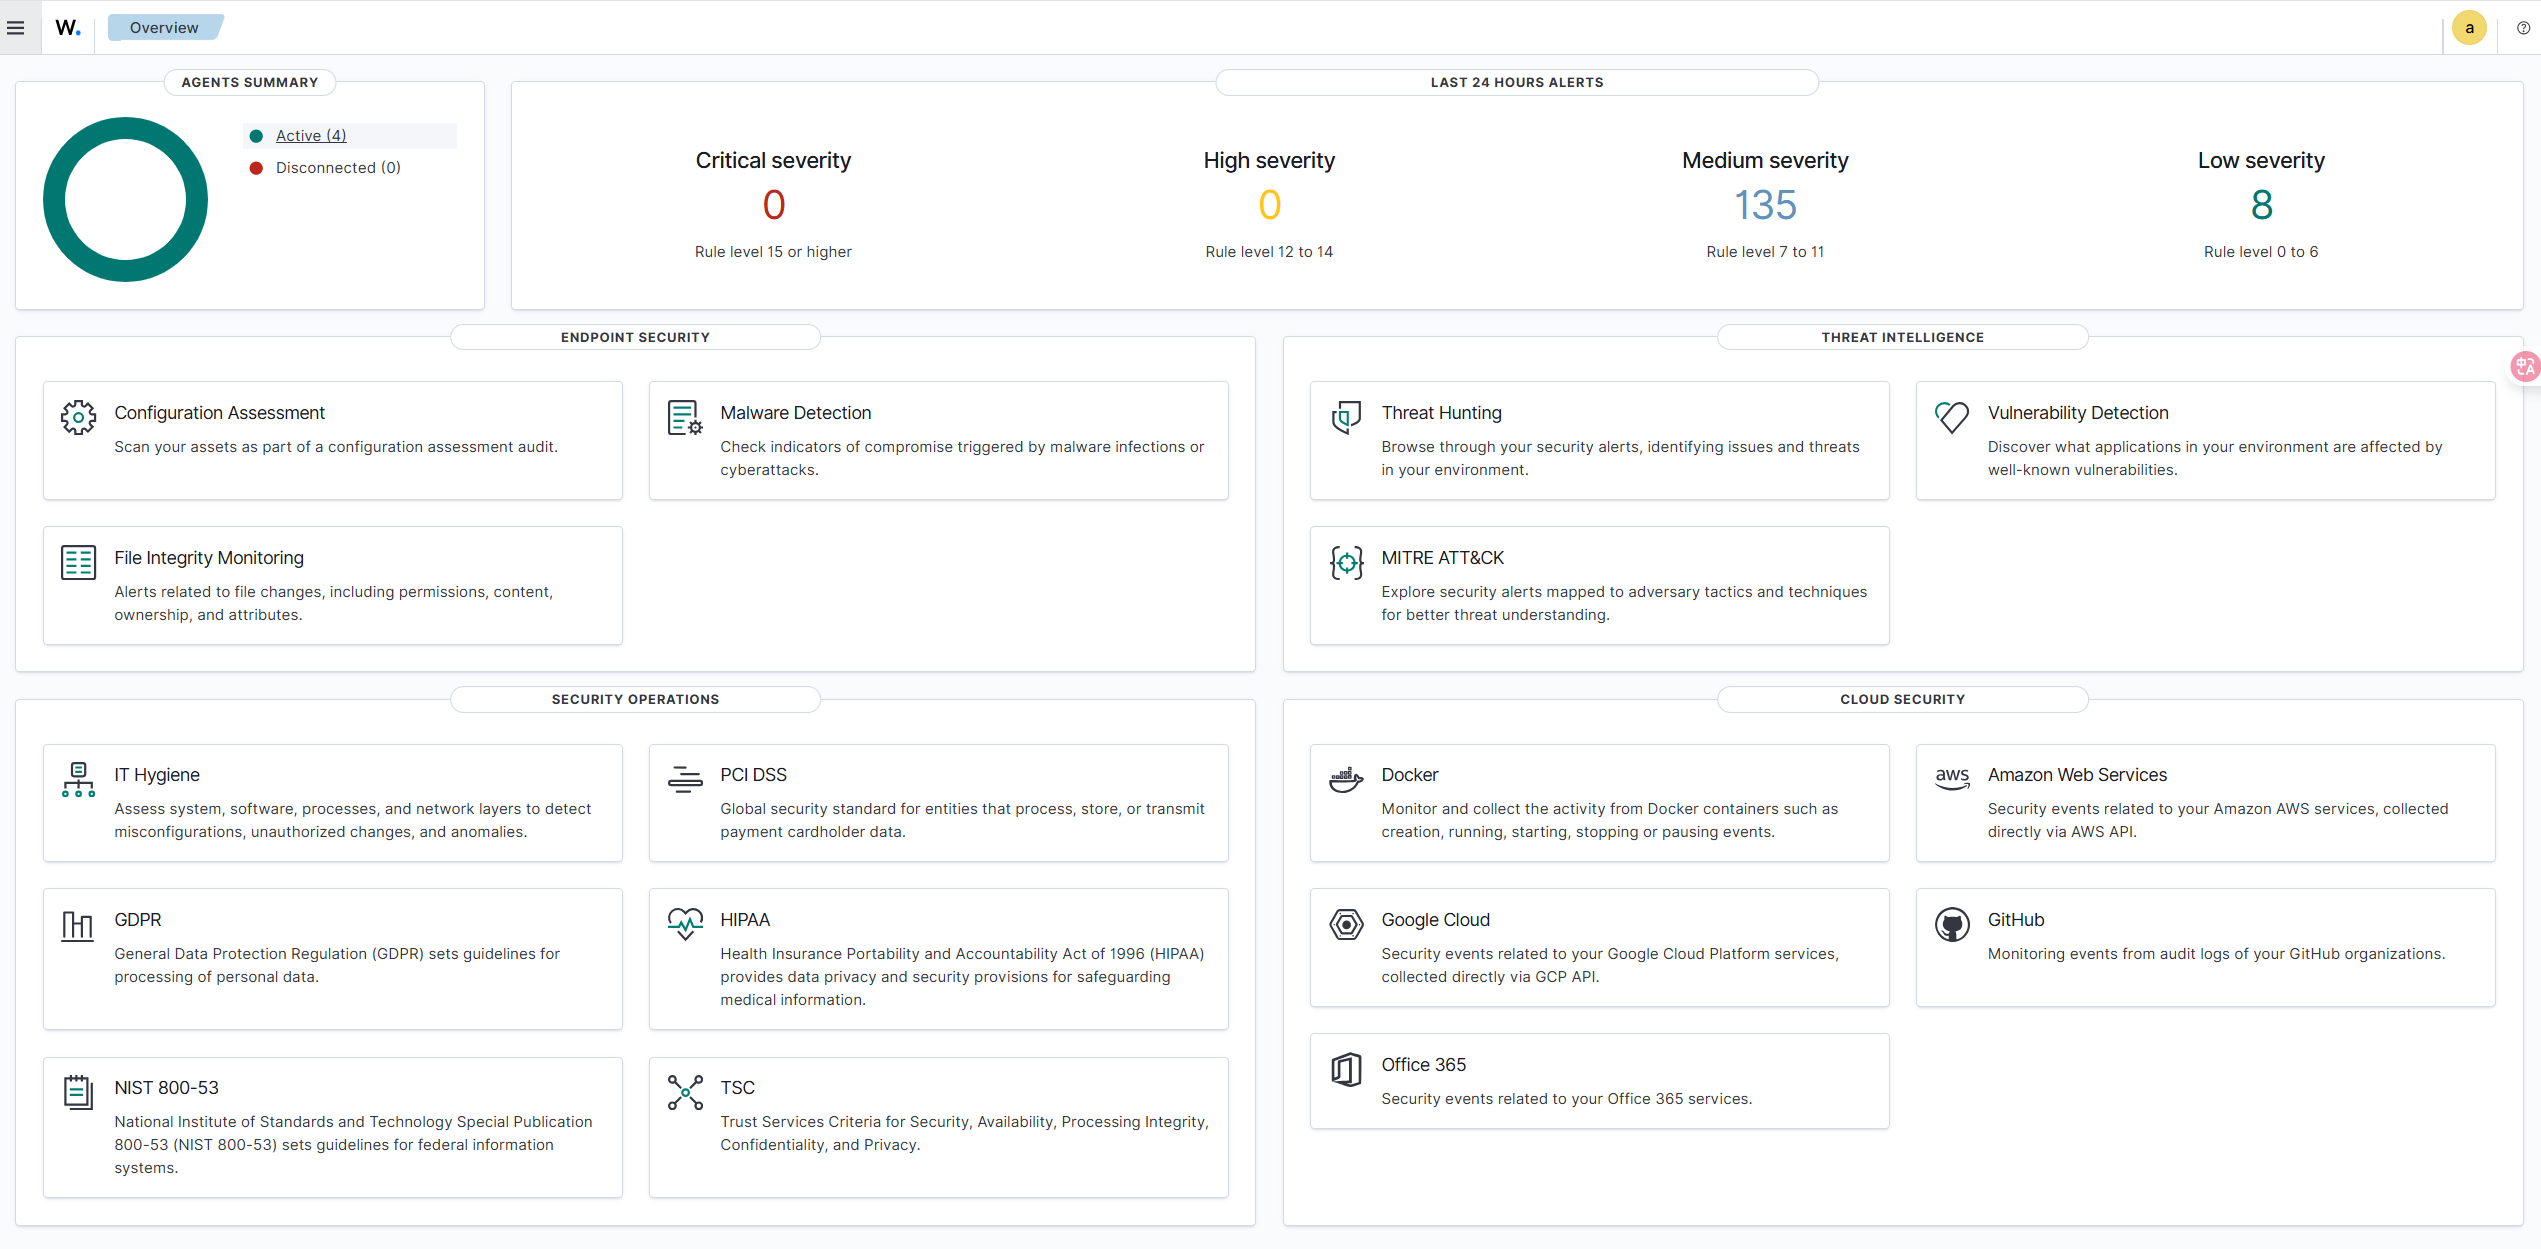Click the Google Cloud hexagon icon
The height and width of the screenshot is (1249, 2541).
[1346, 925]
